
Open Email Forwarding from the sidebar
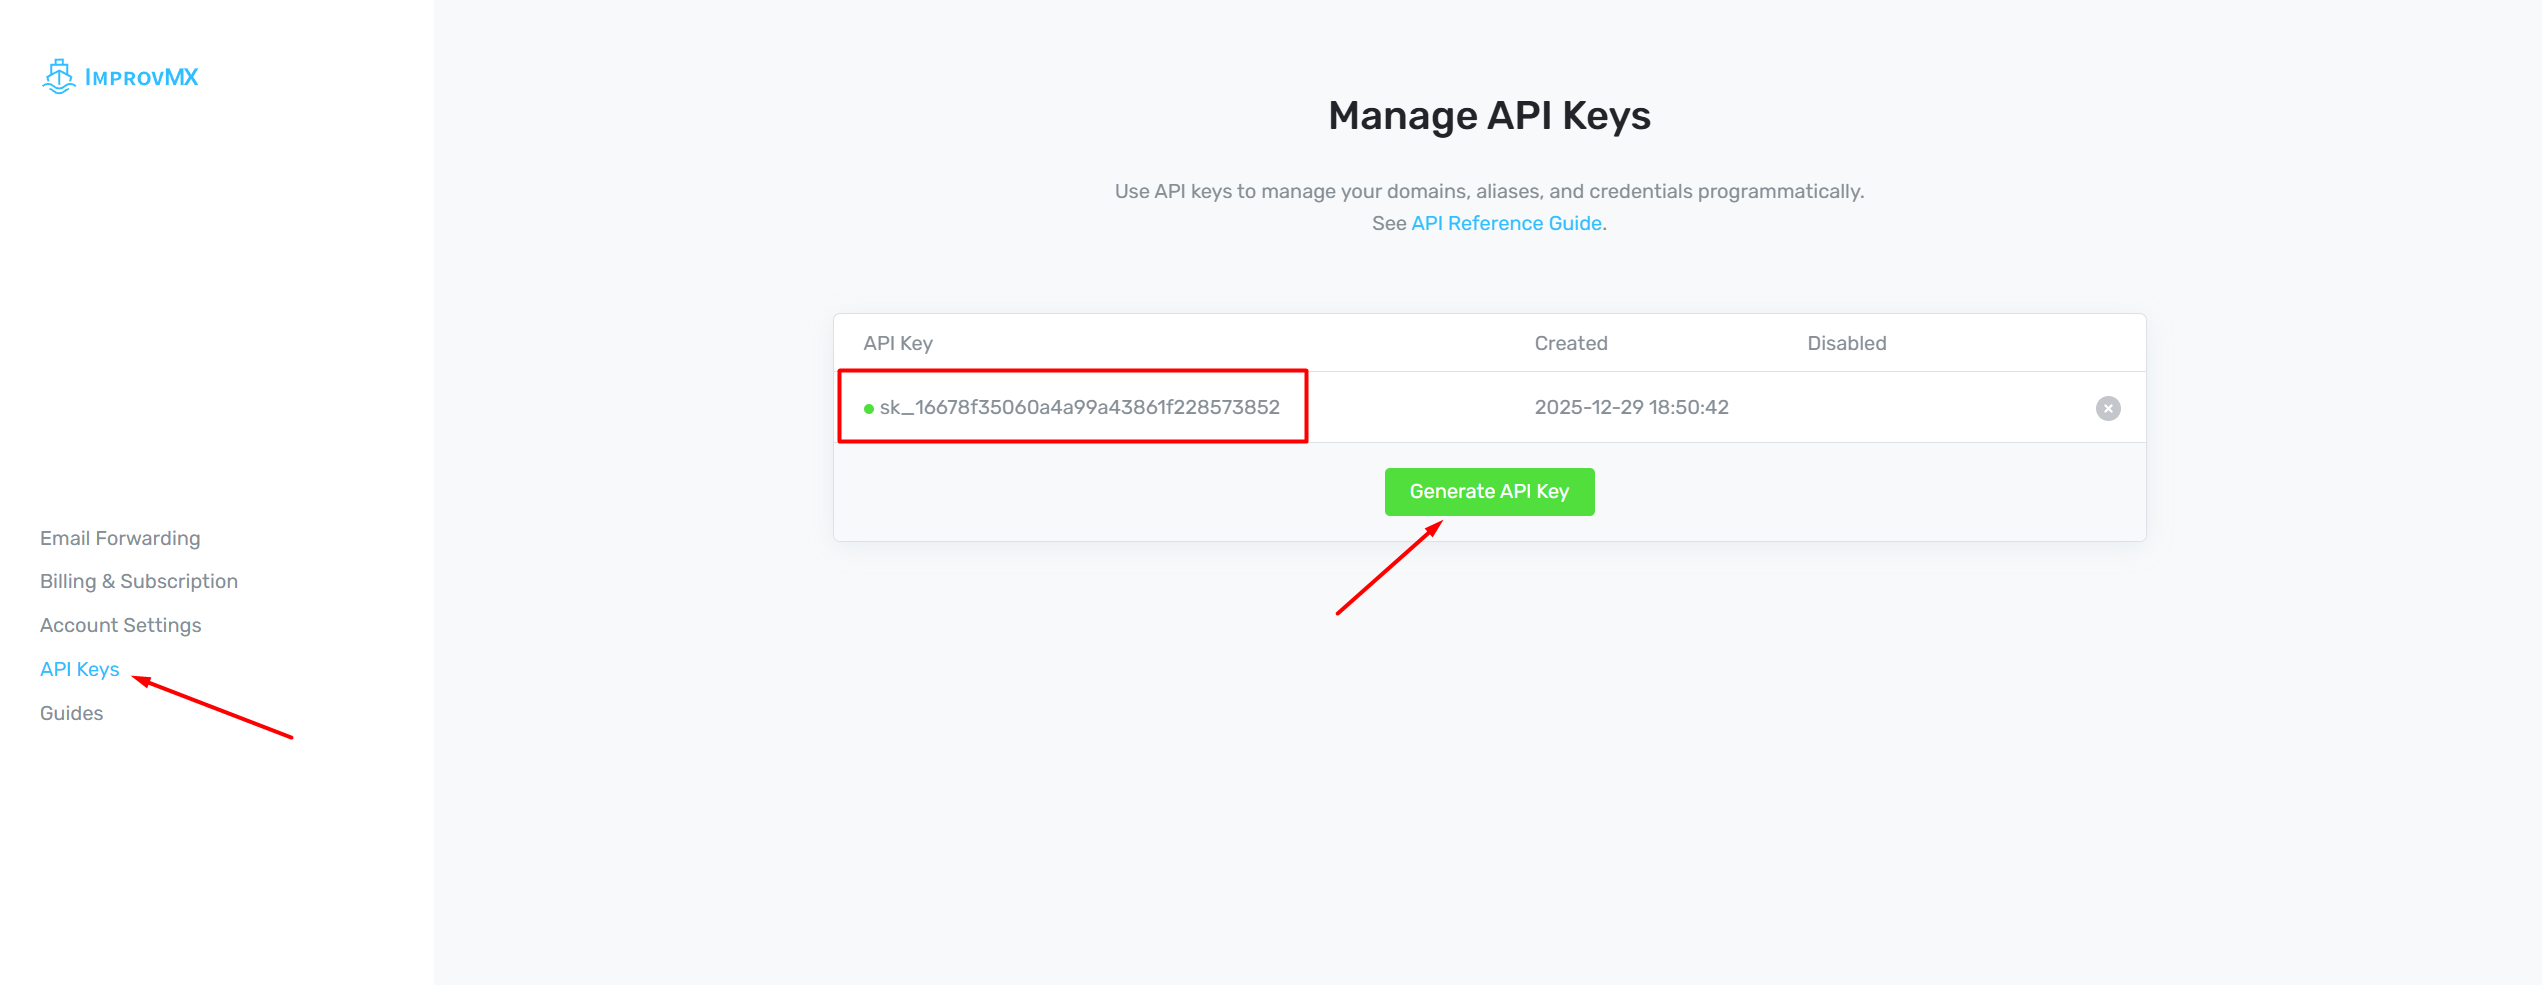(x=119, y=537)
